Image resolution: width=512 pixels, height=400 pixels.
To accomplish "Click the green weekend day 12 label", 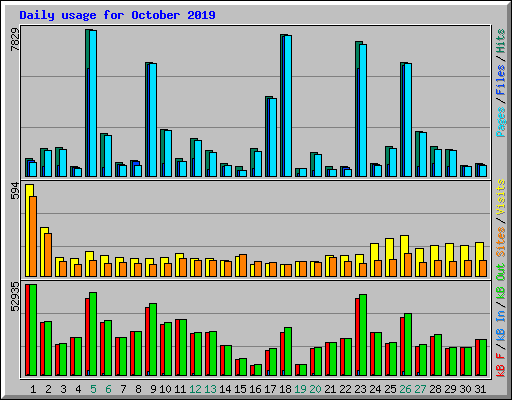I will [x=195, y=389].
